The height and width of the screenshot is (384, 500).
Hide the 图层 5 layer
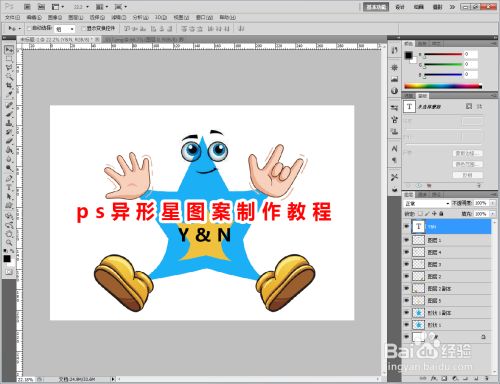click(x=406, y=300)
